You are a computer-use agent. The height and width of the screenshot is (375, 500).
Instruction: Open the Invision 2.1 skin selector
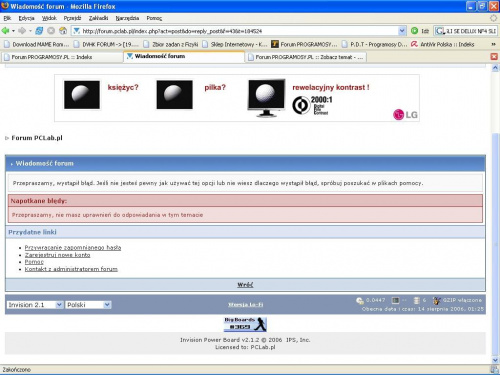tap(35, 305)
